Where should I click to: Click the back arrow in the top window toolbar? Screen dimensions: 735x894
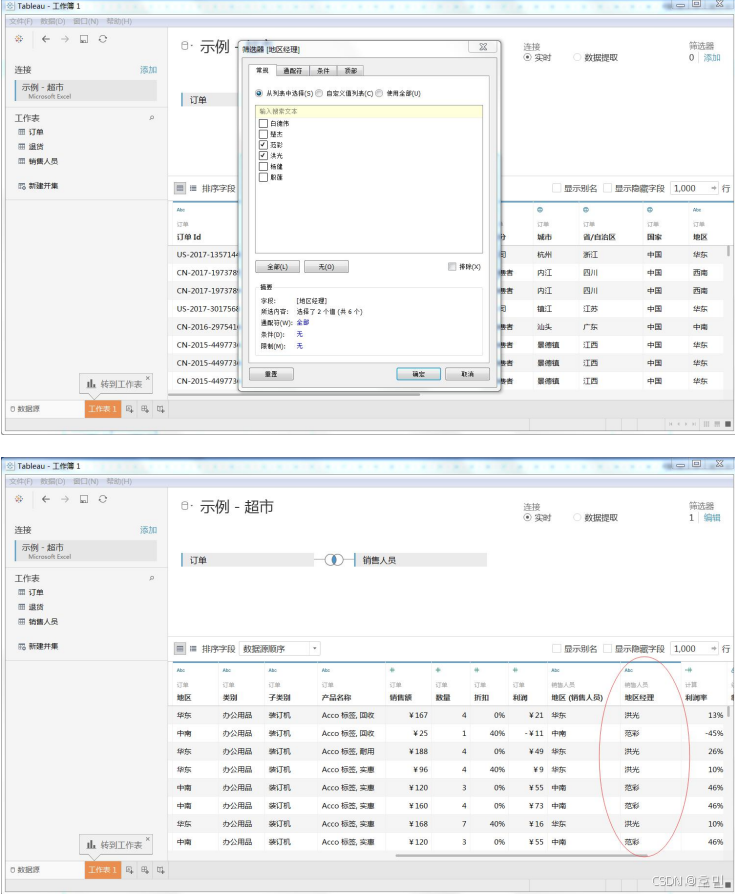[46, 39]
